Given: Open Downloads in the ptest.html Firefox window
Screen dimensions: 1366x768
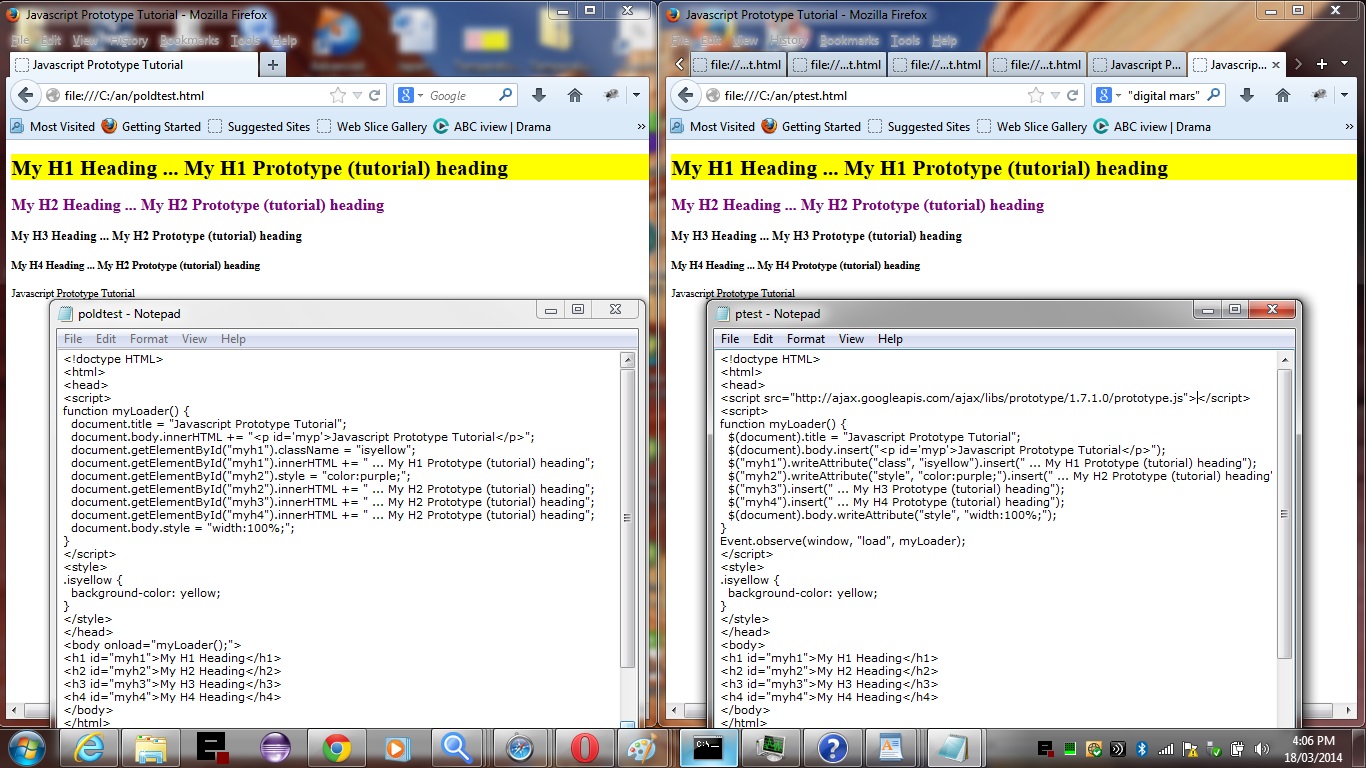Looking at the screenshot, I should click(1247, 96).
